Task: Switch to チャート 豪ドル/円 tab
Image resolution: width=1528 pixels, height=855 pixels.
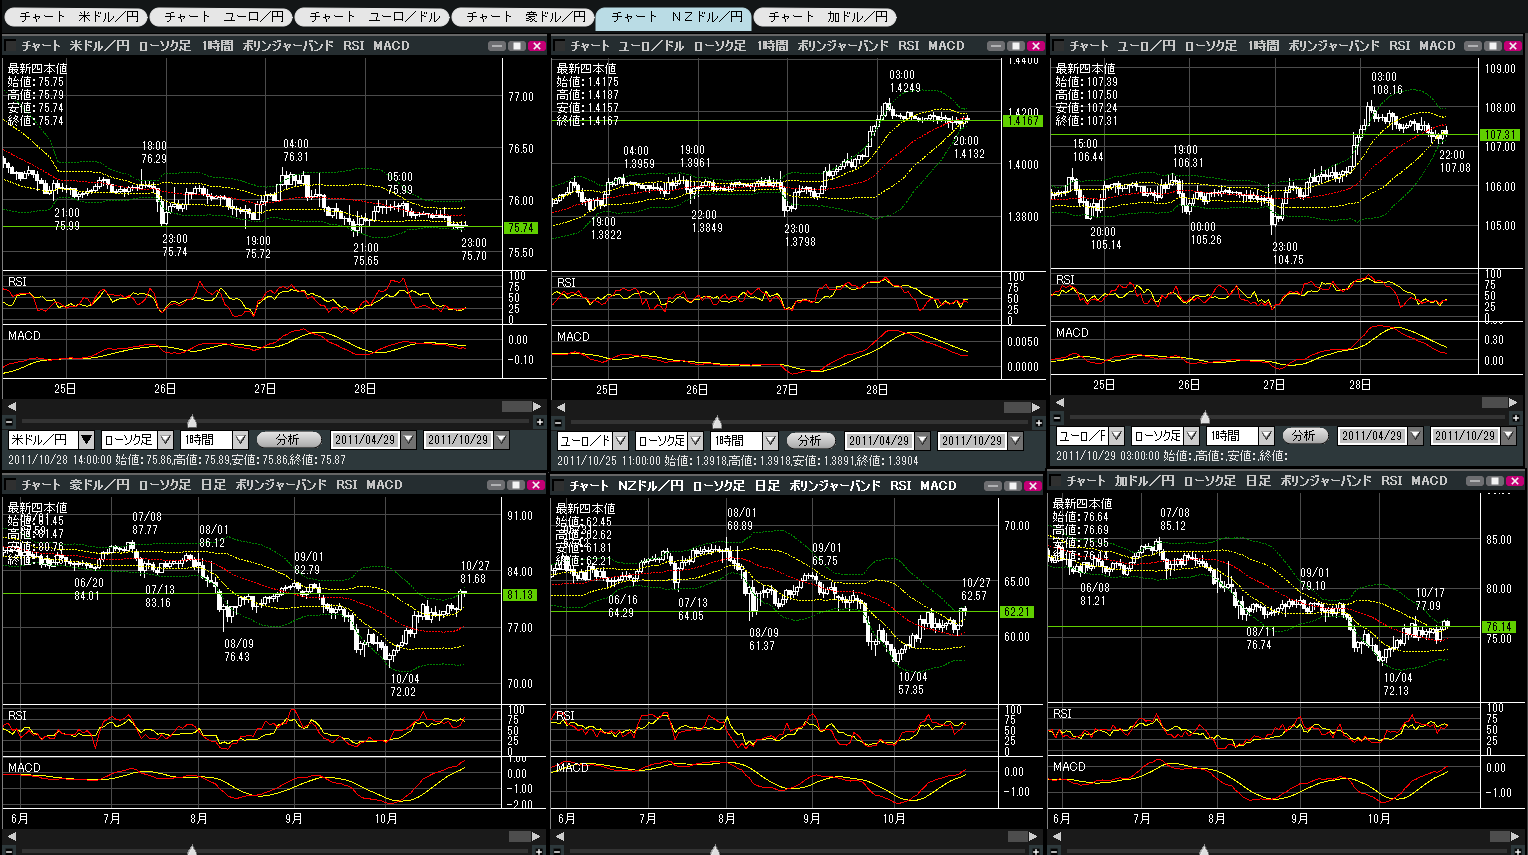Action: [x=525, y=17]
